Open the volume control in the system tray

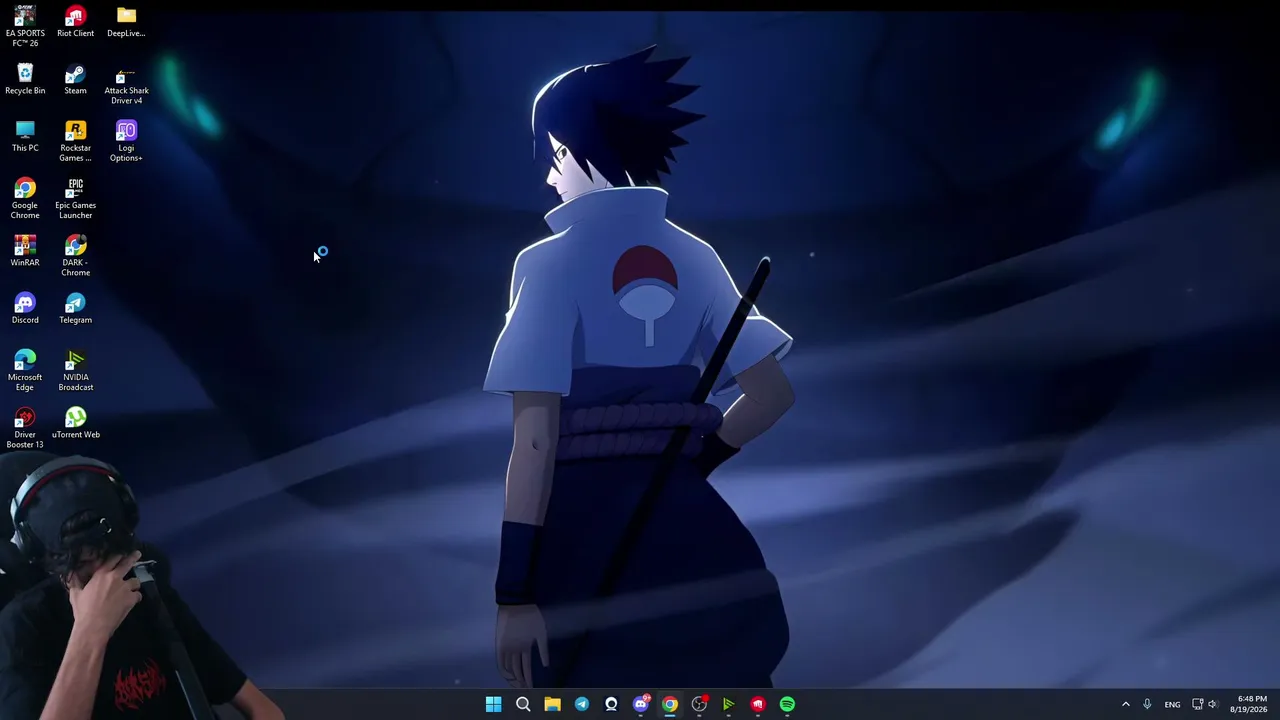1213,704
